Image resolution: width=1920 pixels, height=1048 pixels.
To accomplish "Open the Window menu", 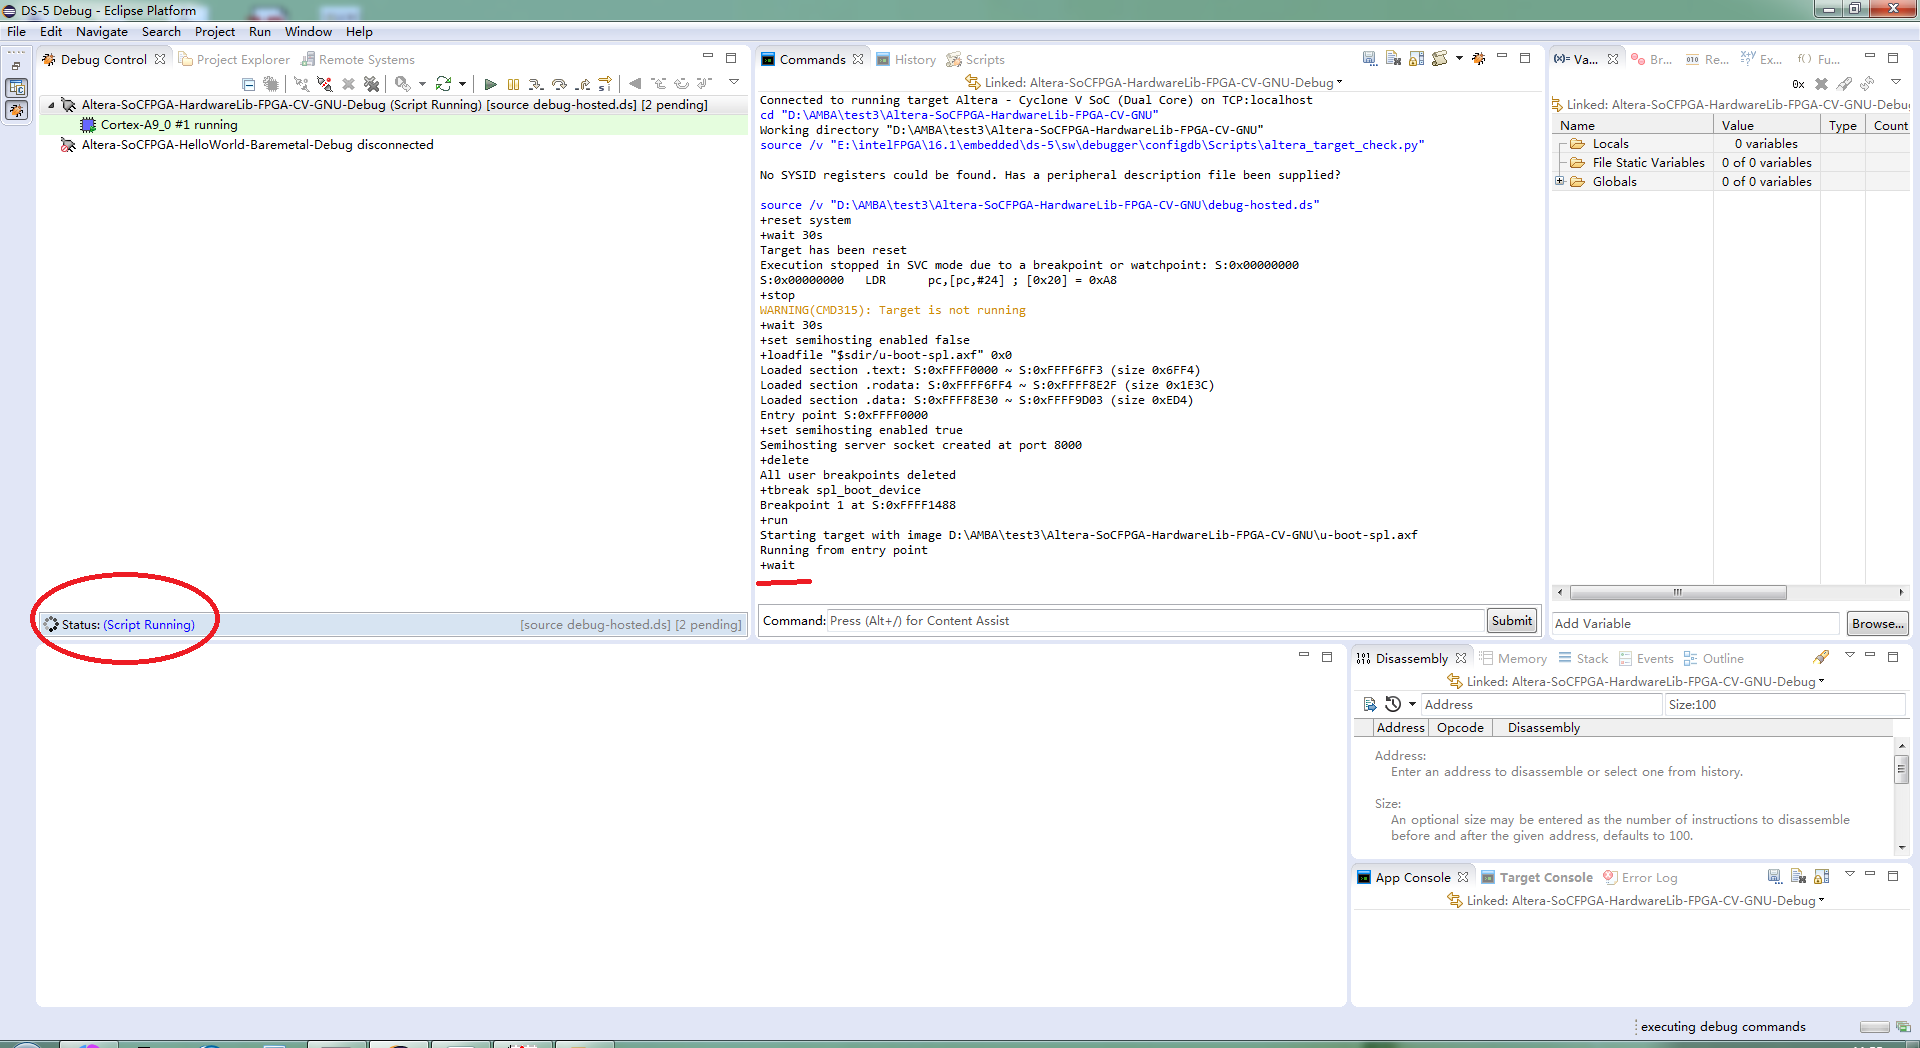I will (x=308, y=32).
